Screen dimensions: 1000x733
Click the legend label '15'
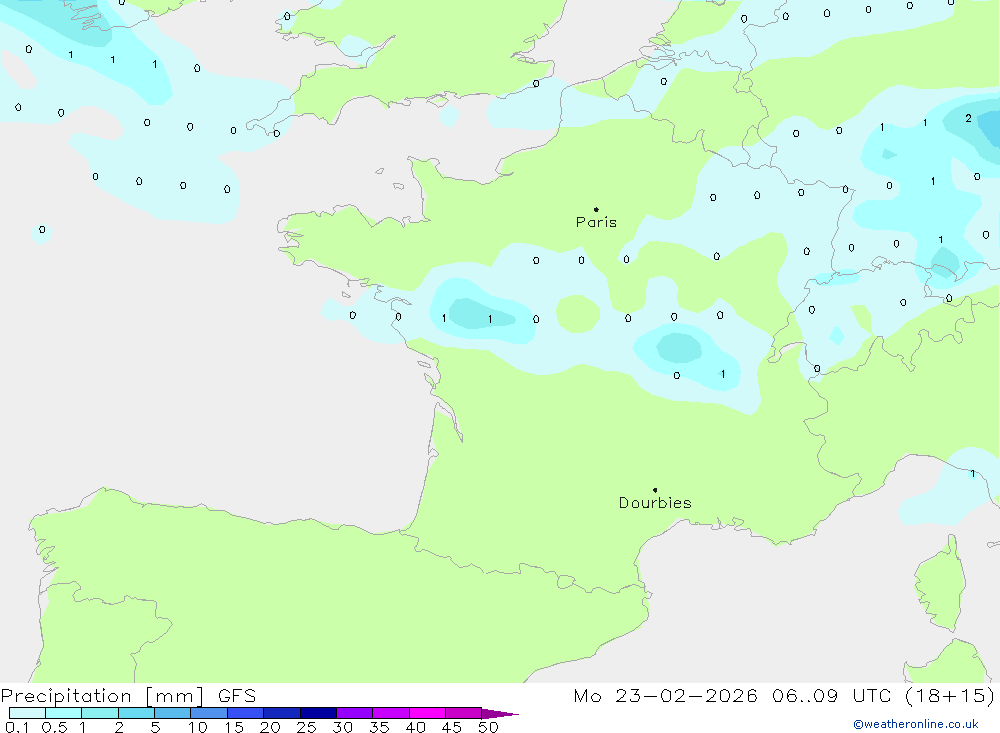pyautogui.click(x=234, y=727)
